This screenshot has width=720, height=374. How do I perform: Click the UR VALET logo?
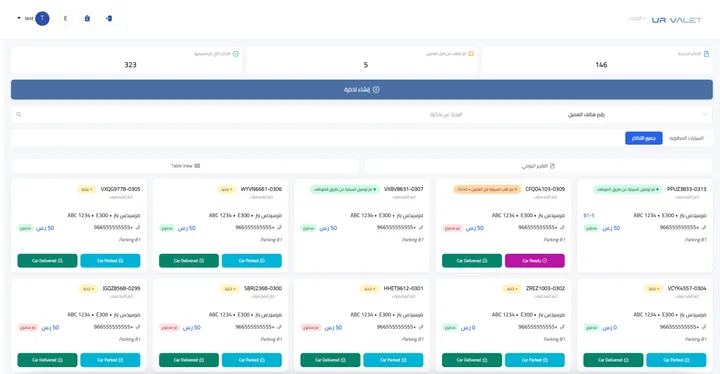[677, 20]
